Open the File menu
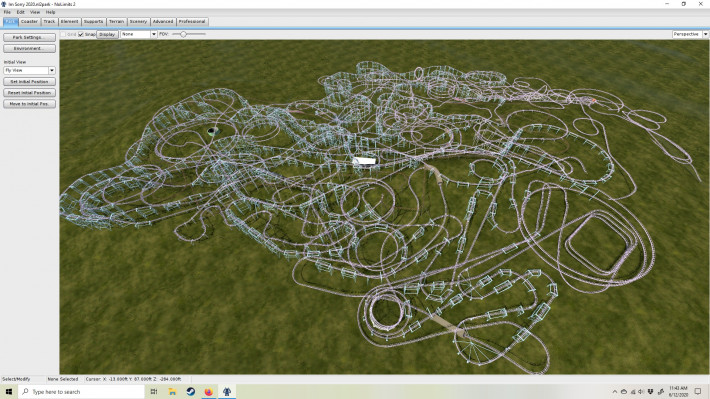 (x=7, y=12)
